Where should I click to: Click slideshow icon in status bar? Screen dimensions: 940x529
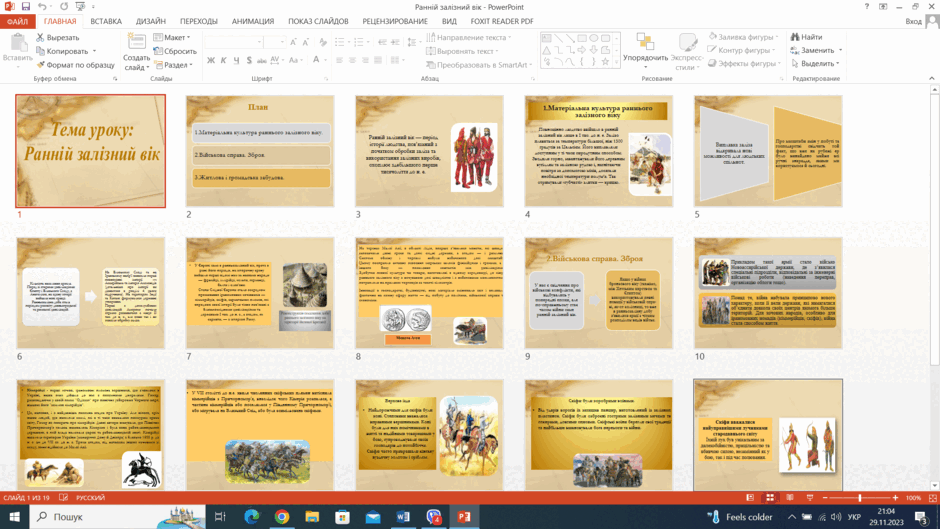point(809,498)
